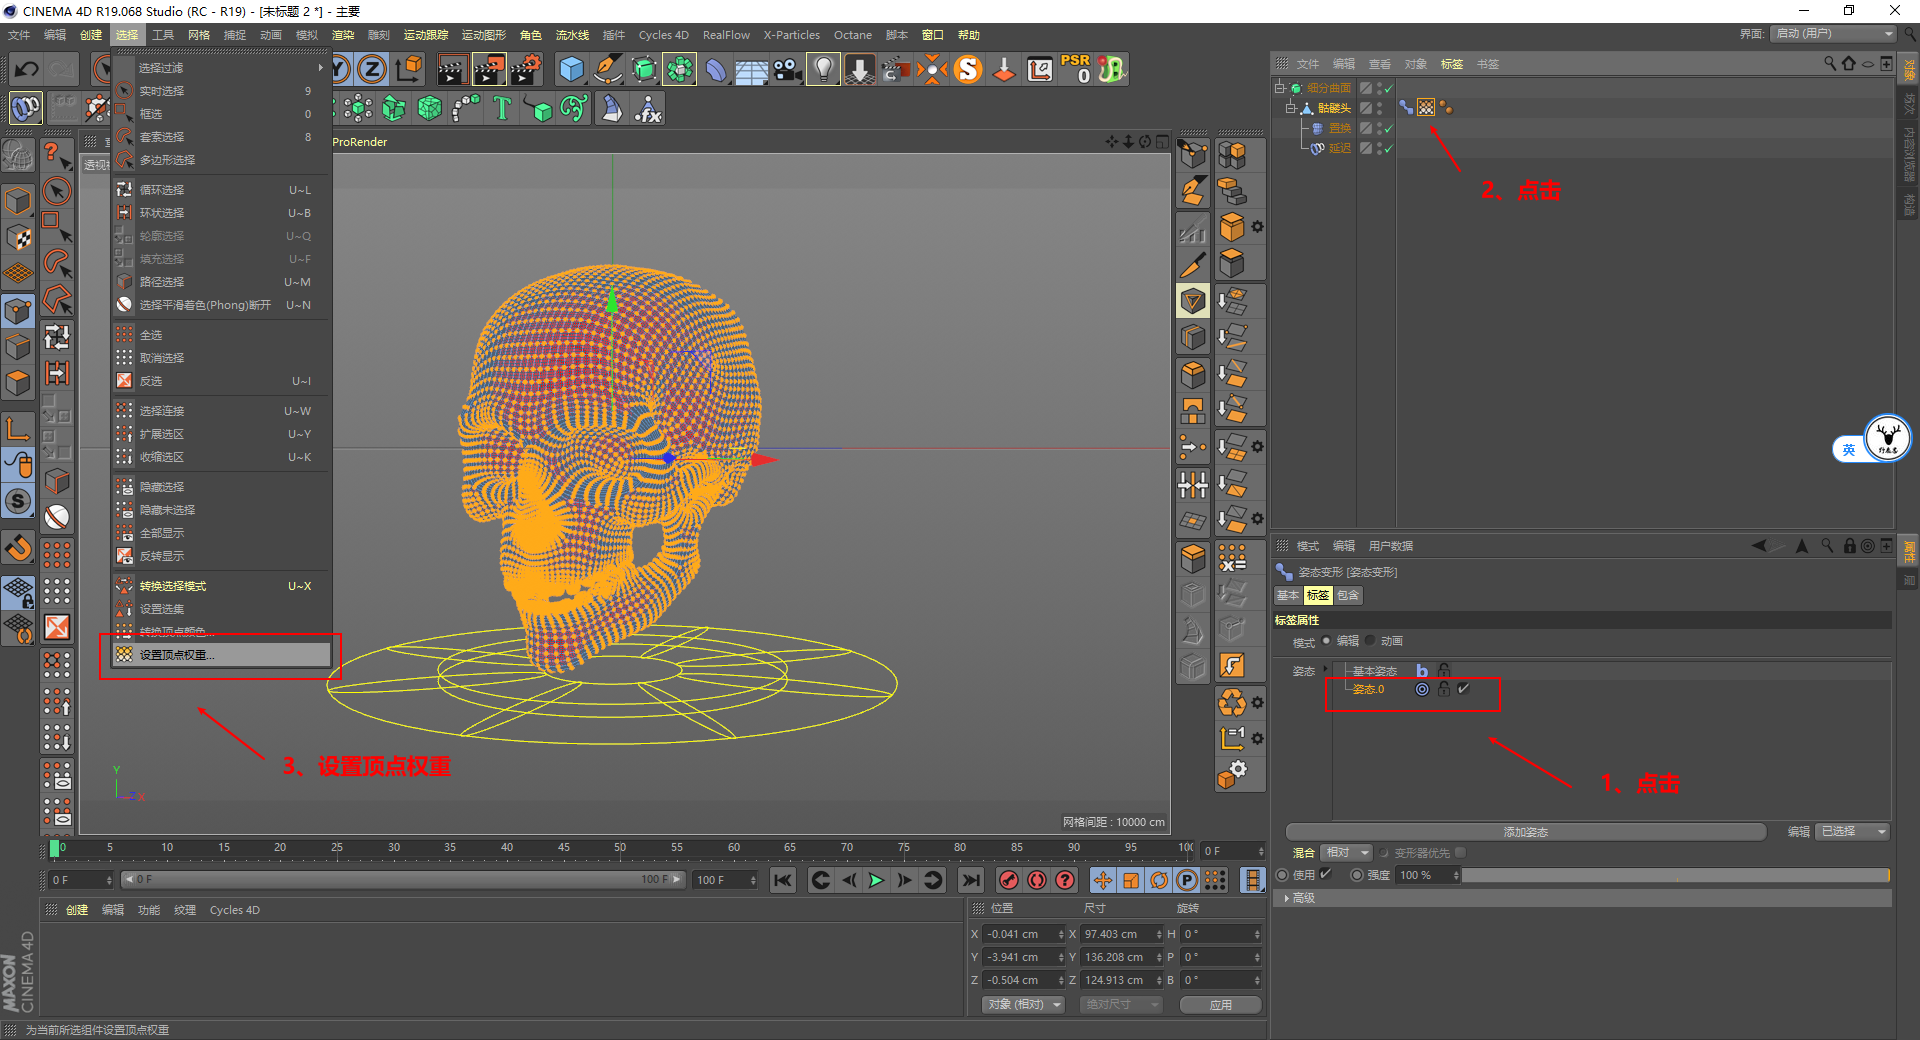1920x1040 pixels.
Task: Toggle the 姿态.0 enable checkmark
Action: 1464,689
